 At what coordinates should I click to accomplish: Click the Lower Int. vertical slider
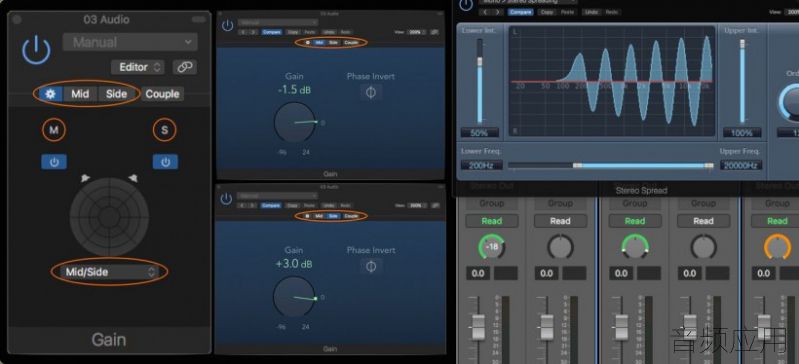point(480,82)
